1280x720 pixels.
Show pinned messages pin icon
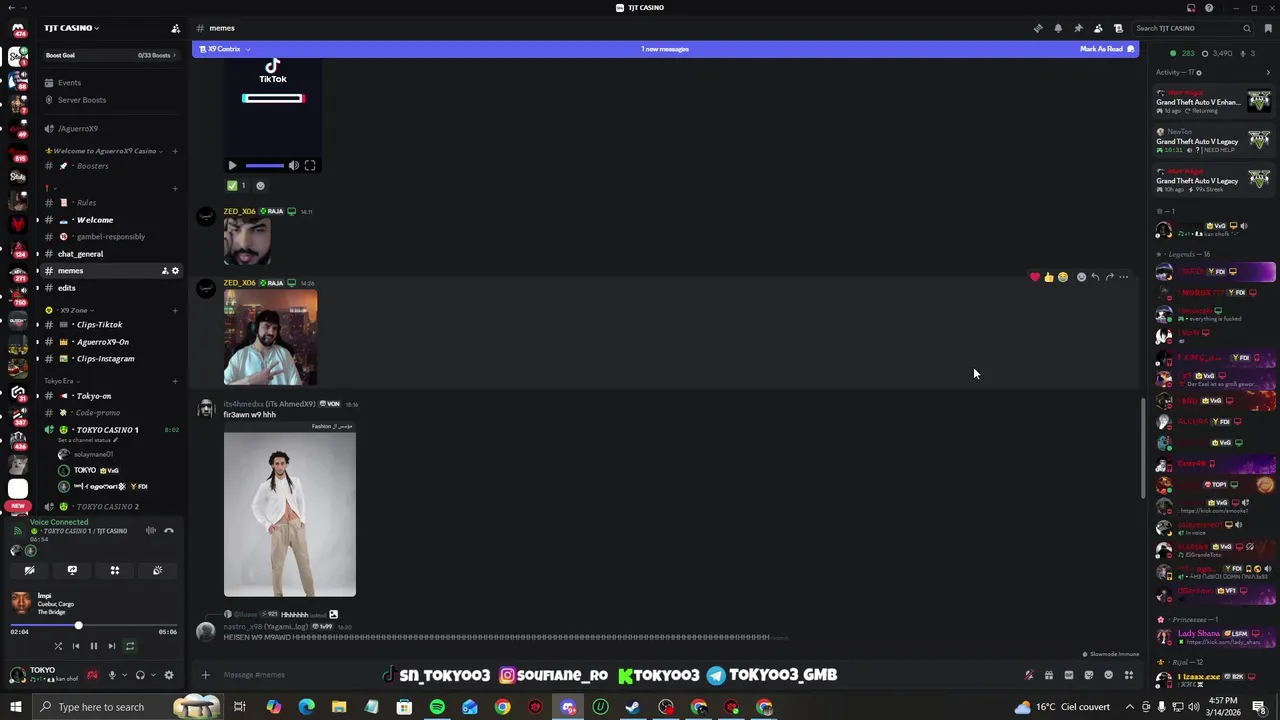(x=1078, y=28)
